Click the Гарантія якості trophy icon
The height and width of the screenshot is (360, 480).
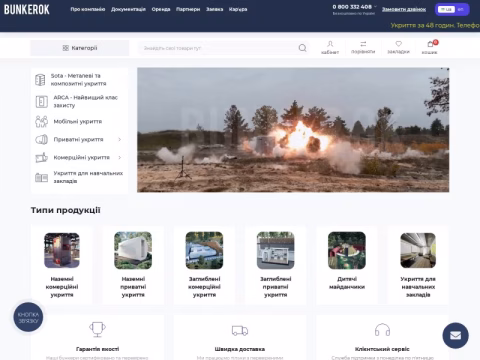coord(97,329)
